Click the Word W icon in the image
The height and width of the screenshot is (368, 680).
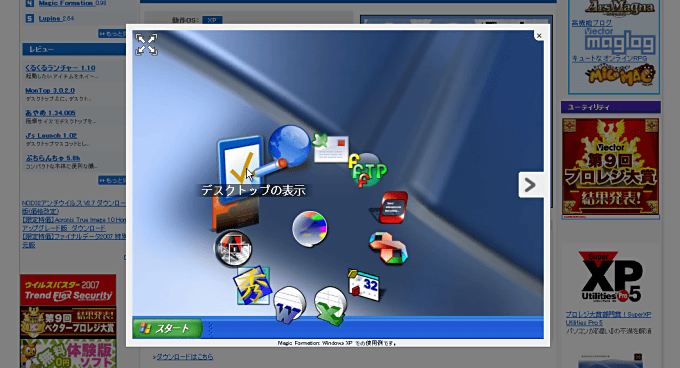tap(289, 305)
